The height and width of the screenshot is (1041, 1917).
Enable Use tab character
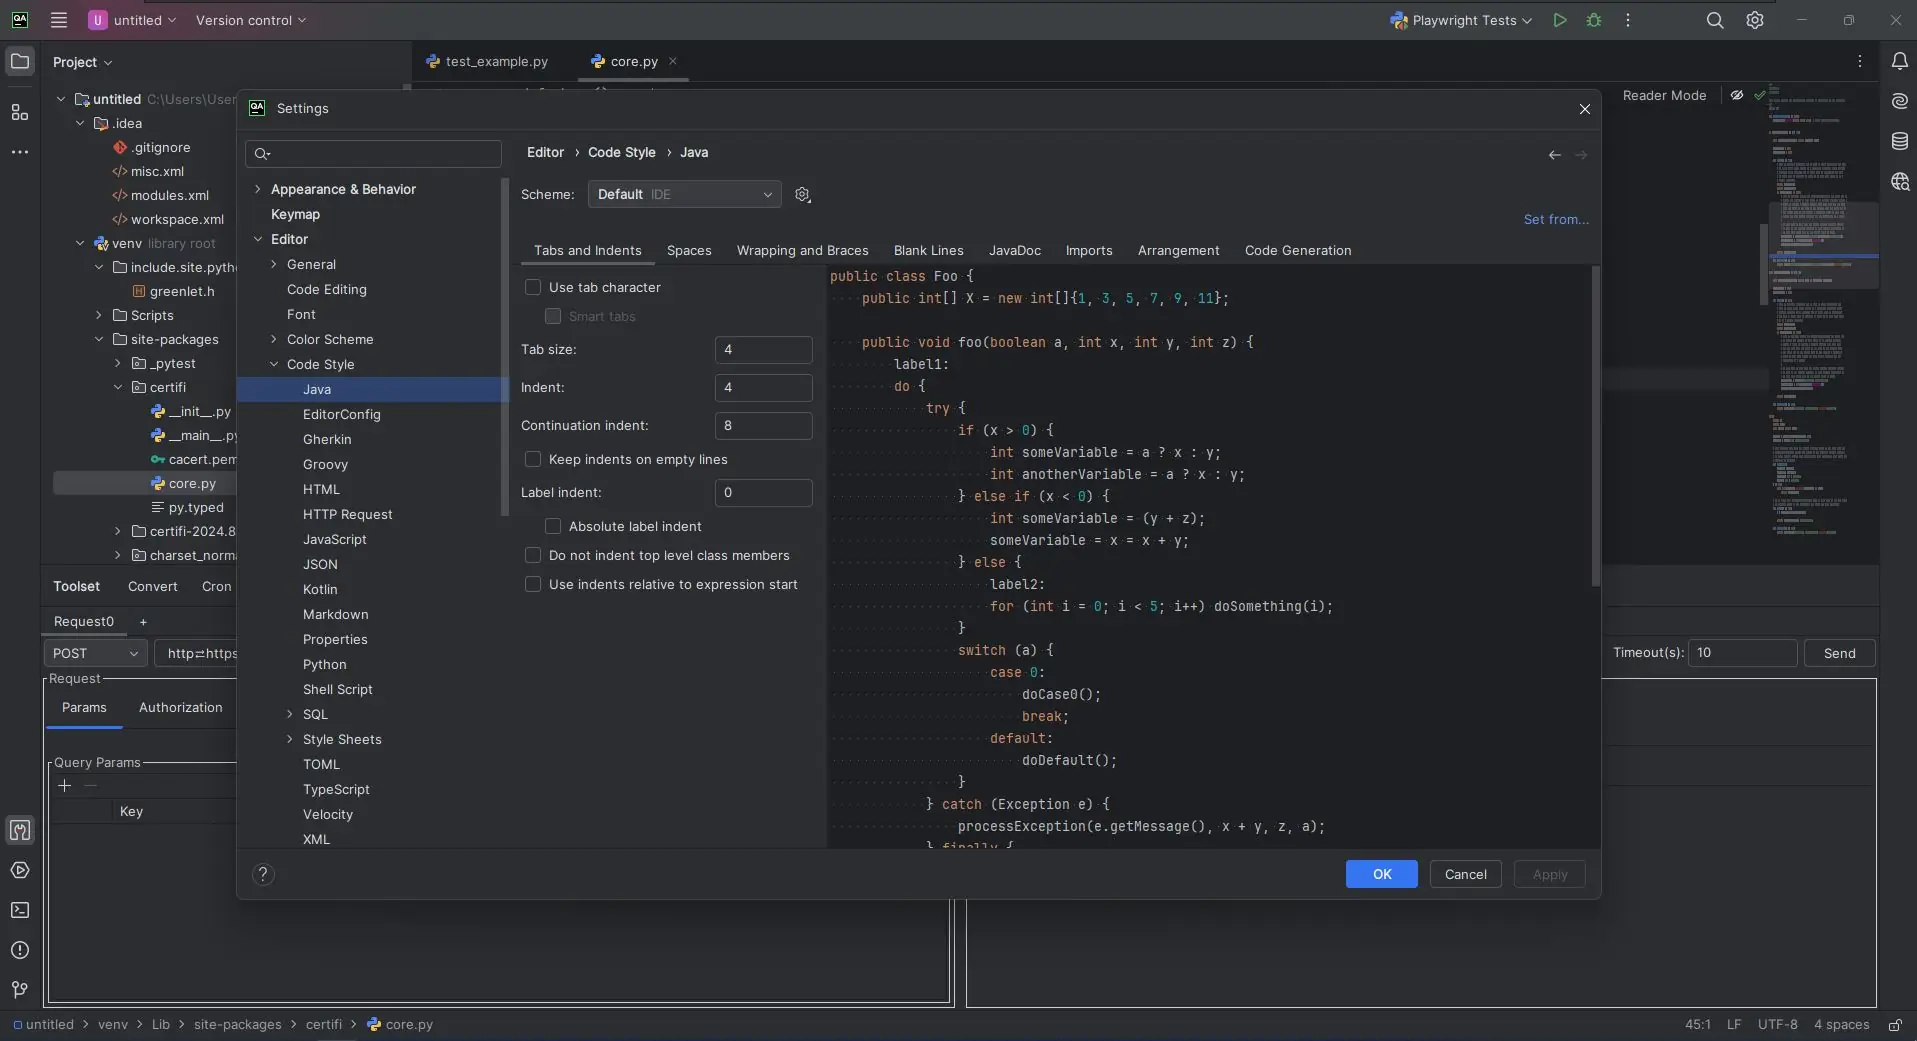tap(533, 288)
